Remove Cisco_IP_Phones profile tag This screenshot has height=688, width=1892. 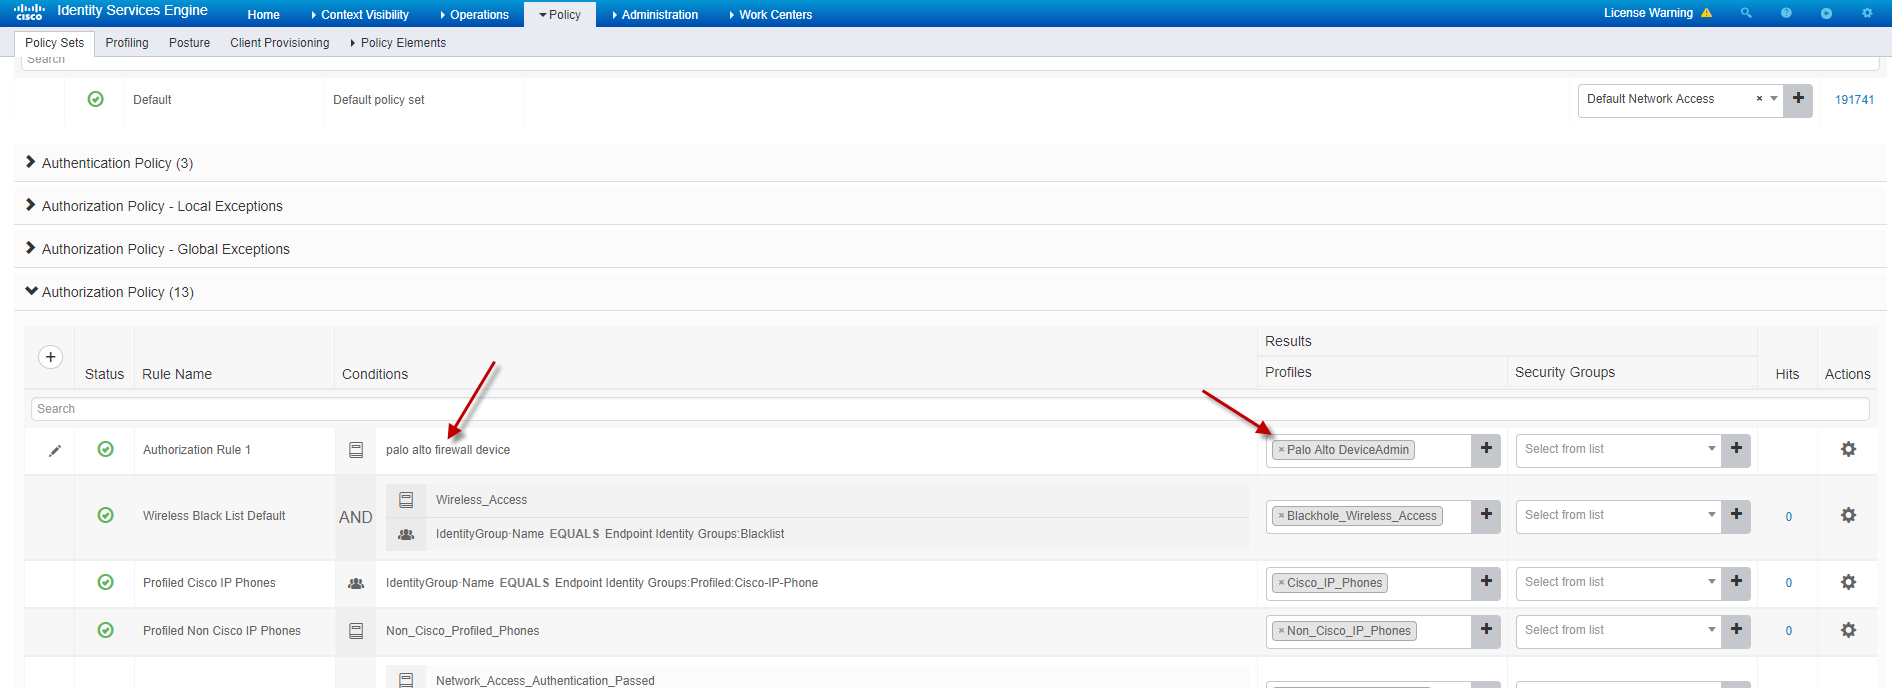[x=1281, y=583]
